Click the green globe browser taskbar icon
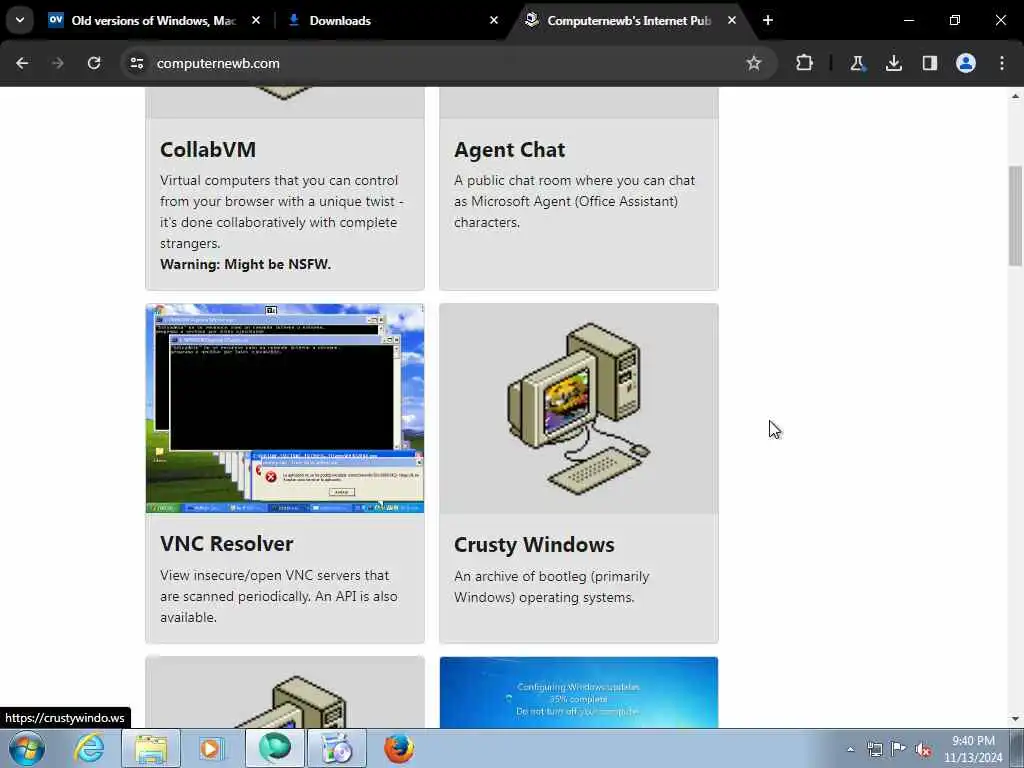 (274, 748)
